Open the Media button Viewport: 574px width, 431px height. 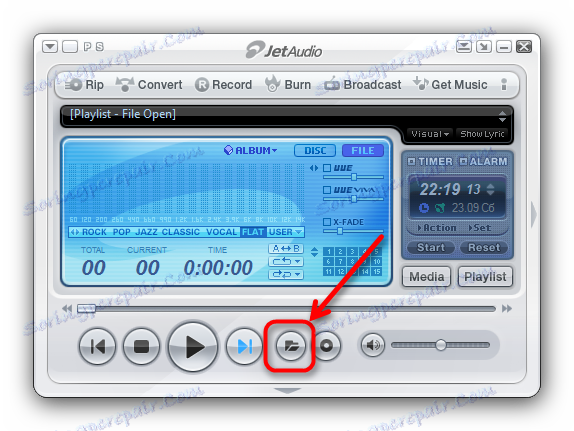pos(427,277)
